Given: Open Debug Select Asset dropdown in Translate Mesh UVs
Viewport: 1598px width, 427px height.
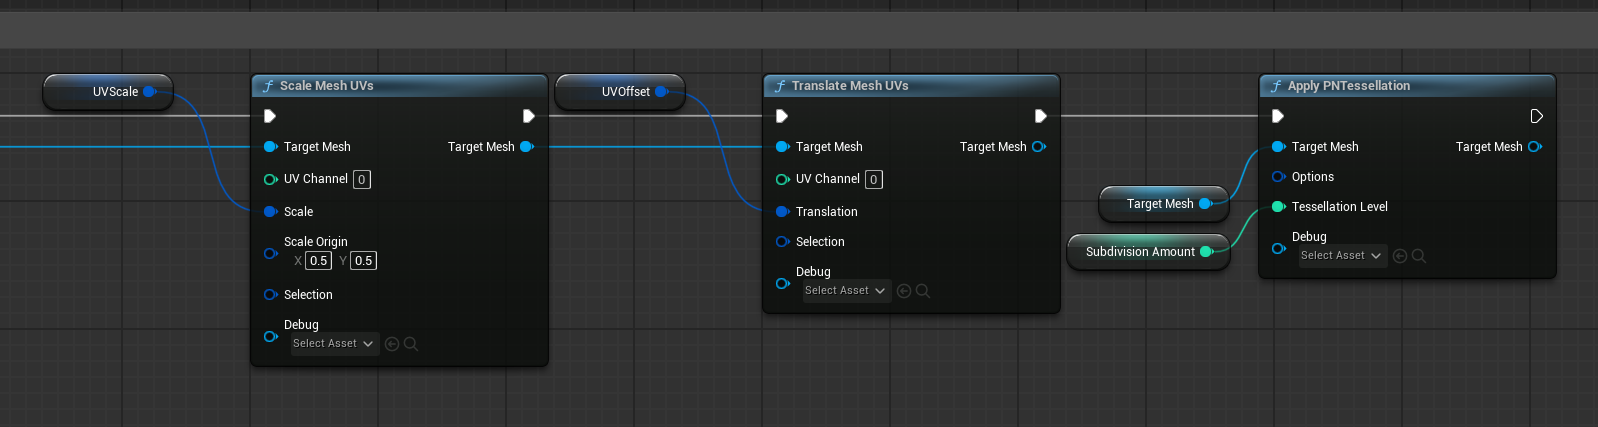Looking at the screenshot, I should (846, 291).
